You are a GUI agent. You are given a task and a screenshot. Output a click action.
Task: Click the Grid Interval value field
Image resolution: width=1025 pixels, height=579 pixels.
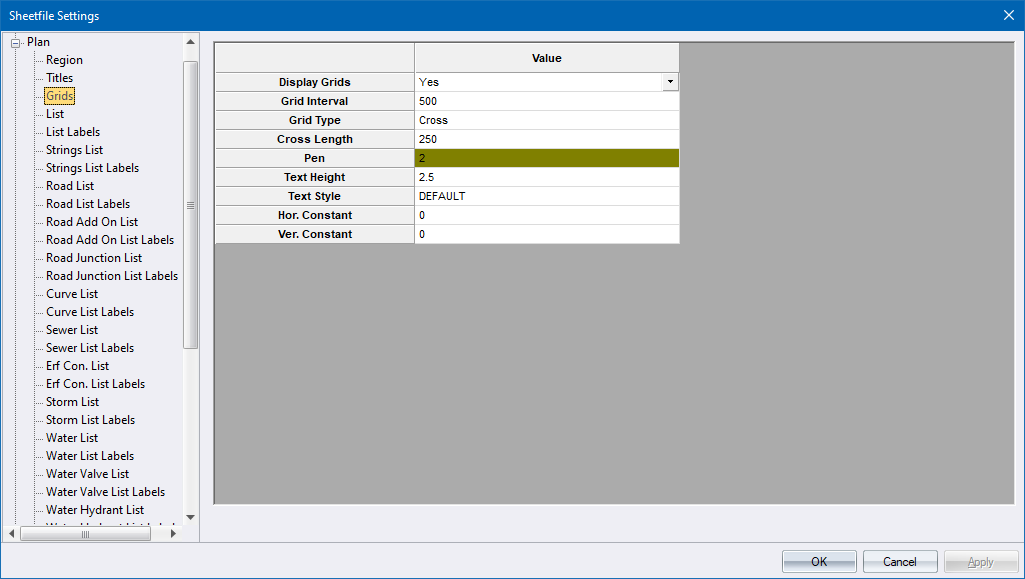pos(546,101)
